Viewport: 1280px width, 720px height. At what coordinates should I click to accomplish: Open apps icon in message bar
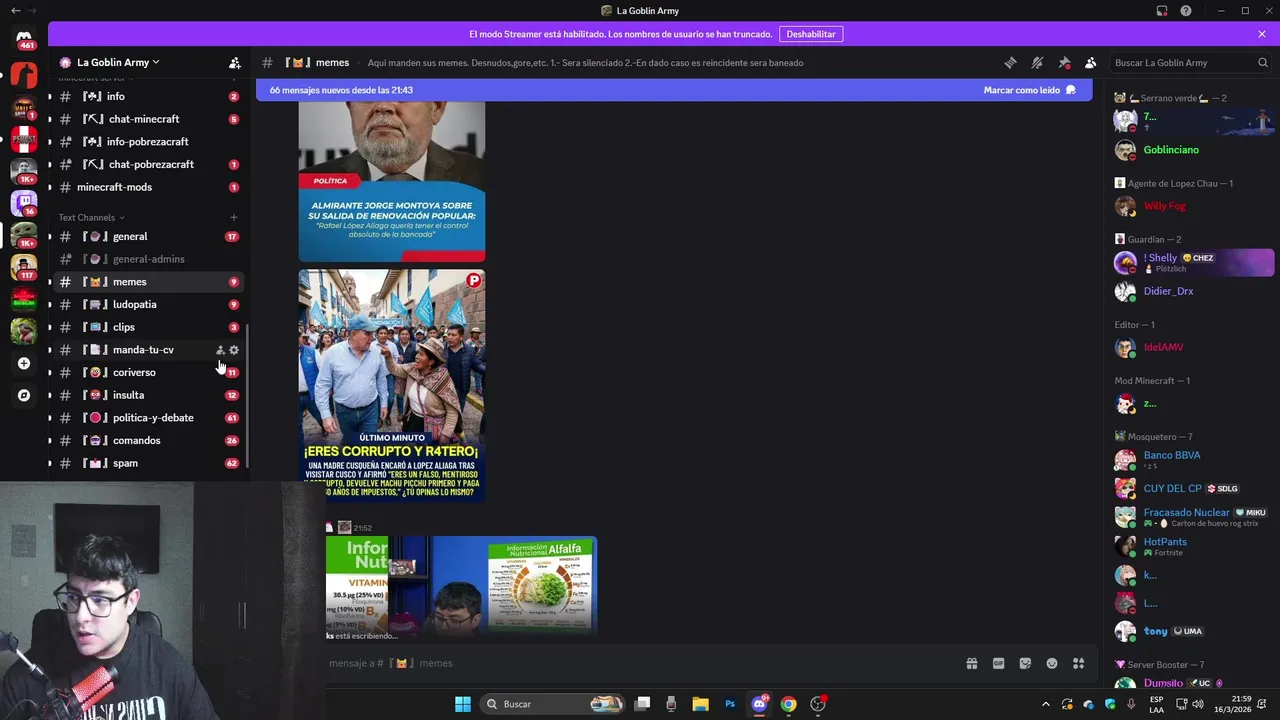click(1078, 663)
